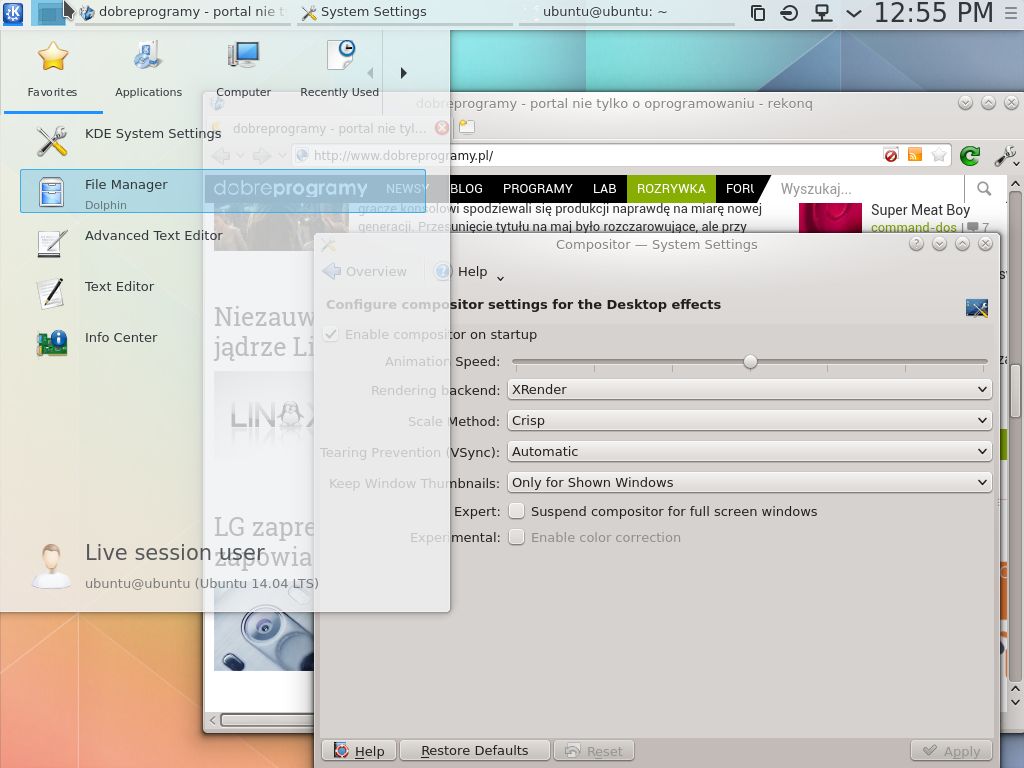Click the RSS feed icon in address bar

(915, 155)
